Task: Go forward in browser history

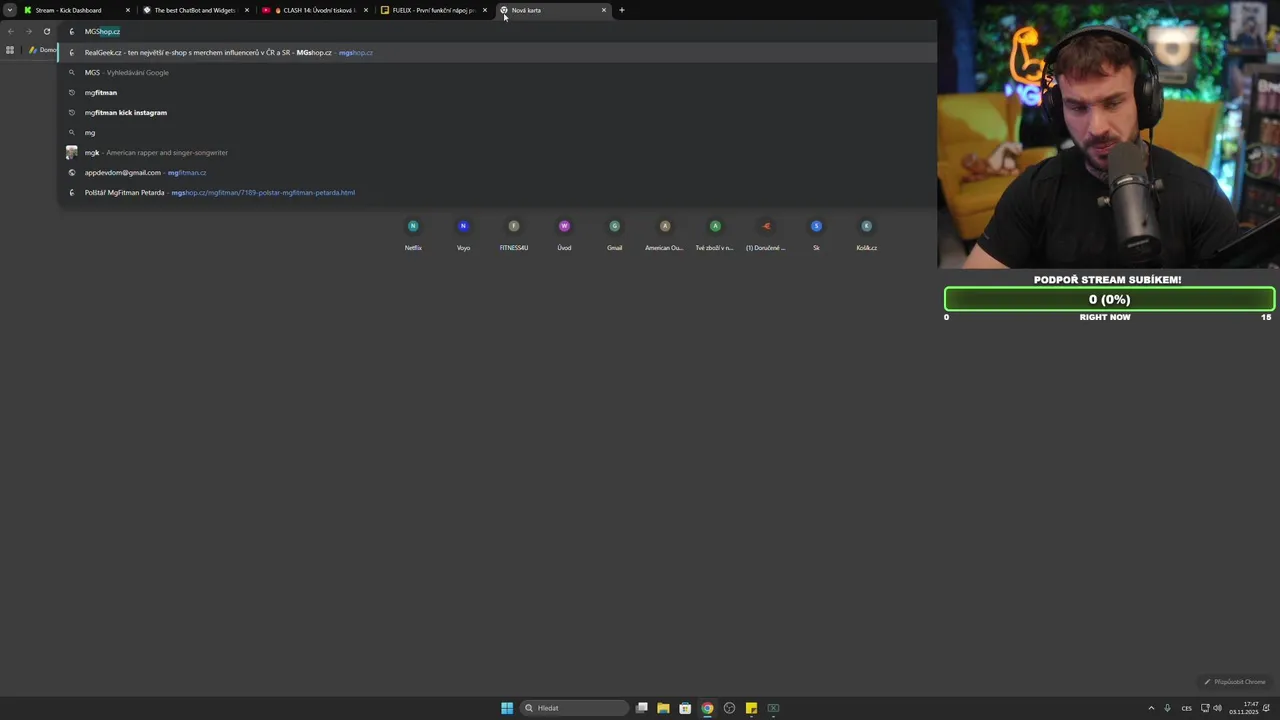Action: pyautogui.click(x=29, y=31)
